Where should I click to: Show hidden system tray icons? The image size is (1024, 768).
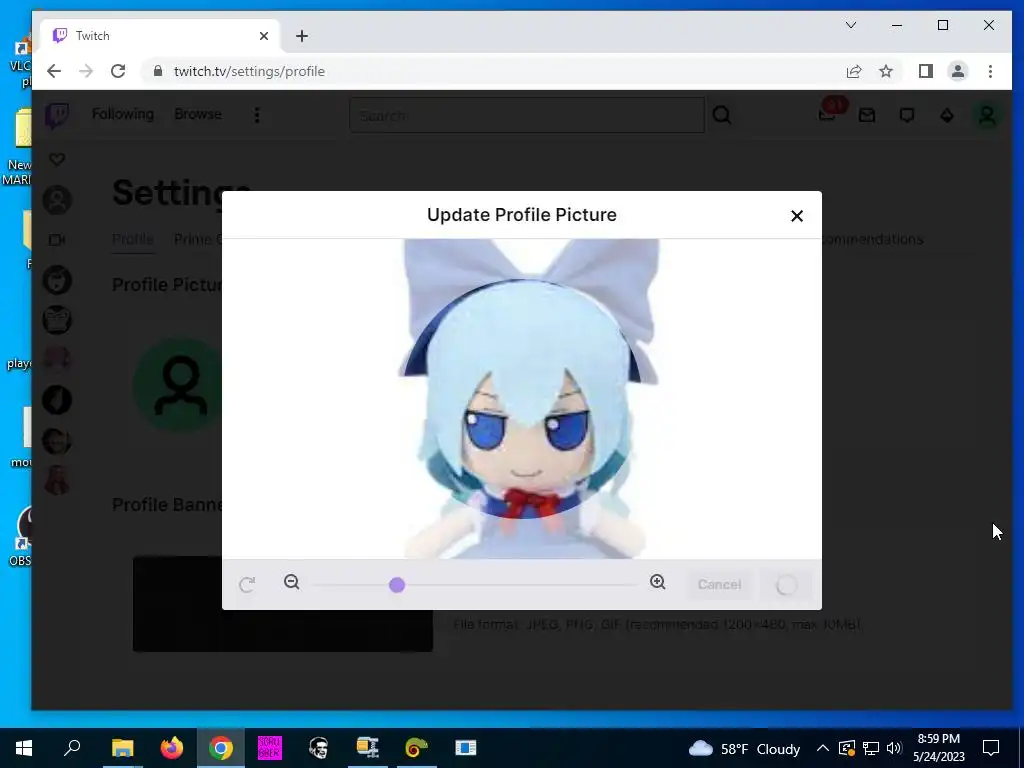tap(823, 748)
